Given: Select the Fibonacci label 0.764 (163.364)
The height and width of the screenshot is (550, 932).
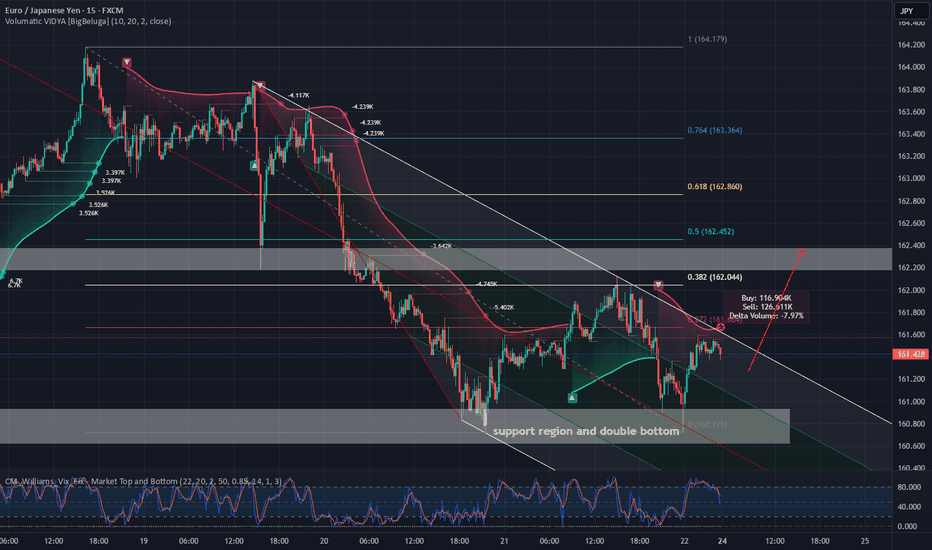Looking at the screenshot, I should pos(714,130).
